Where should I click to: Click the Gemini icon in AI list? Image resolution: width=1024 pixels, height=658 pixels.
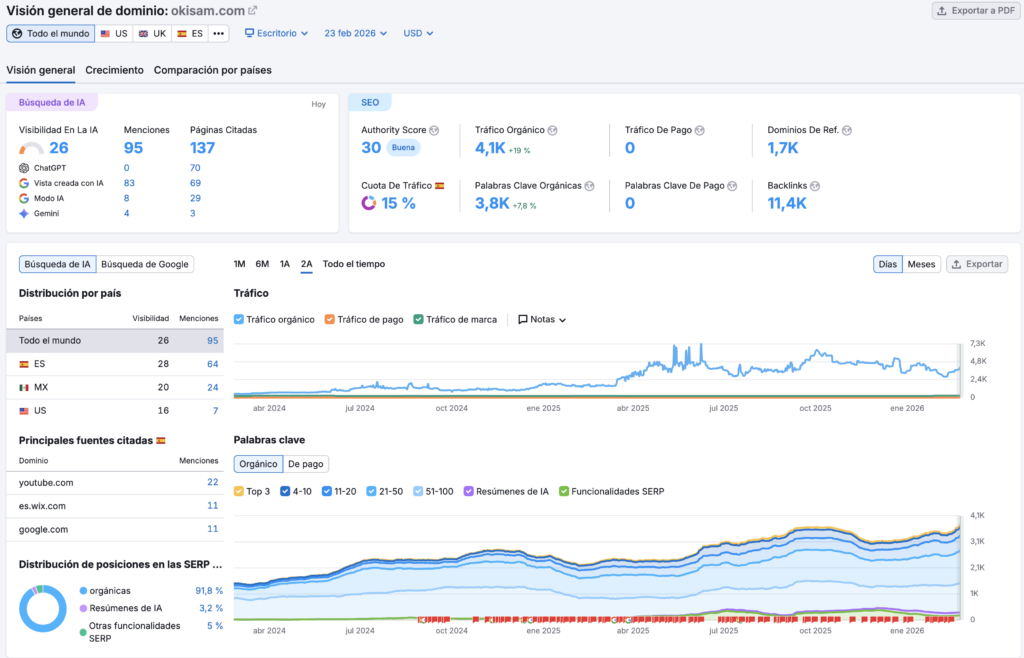[x=24, y=213]
